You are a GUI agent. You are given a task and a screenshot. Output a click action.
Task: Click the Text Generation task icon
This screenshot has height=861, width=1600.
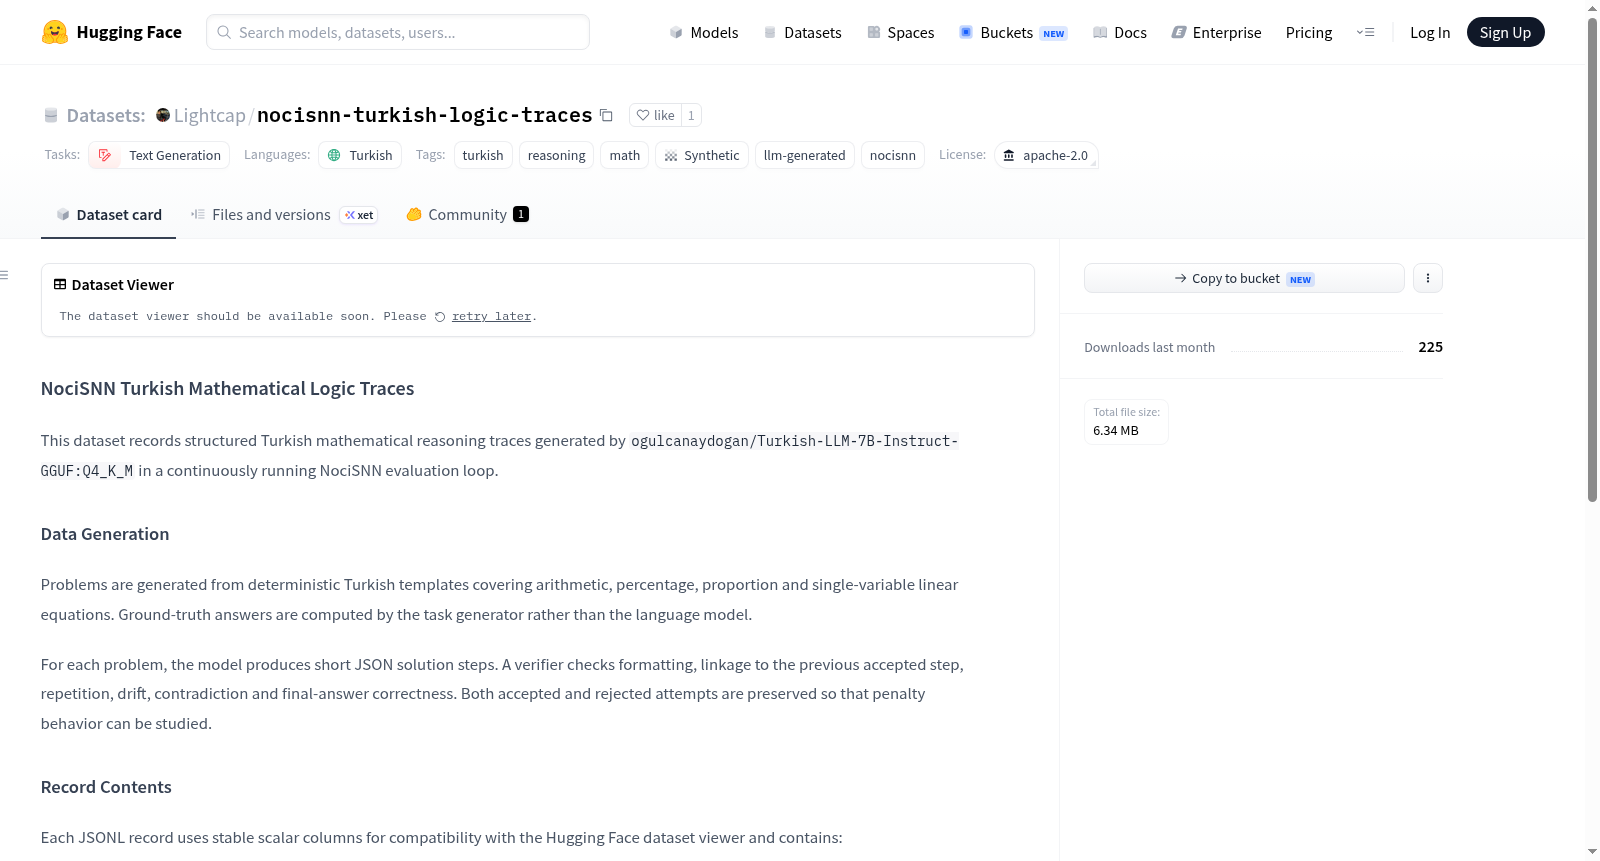(x=105, y=155)
